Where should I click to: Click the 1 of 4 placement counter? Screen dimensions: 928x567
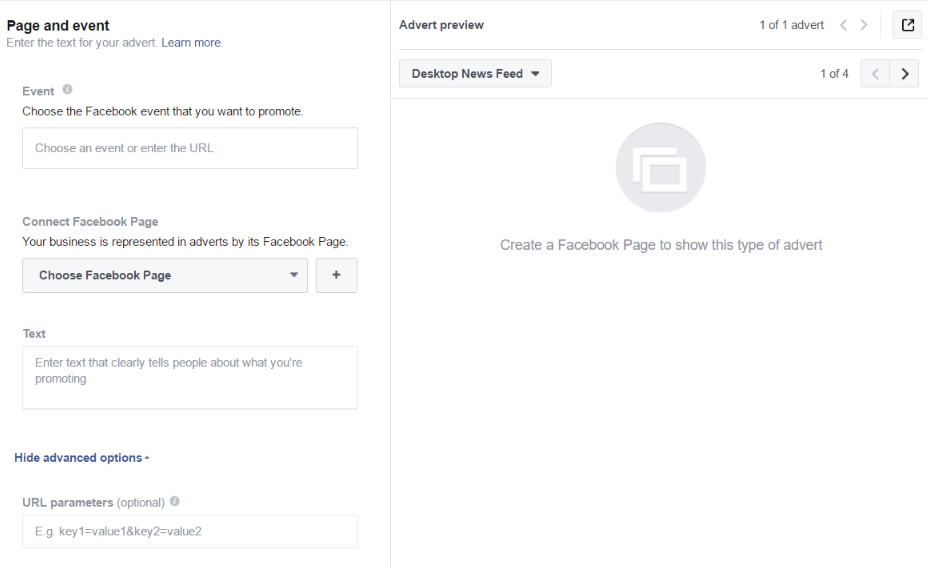tap(834, 74)
